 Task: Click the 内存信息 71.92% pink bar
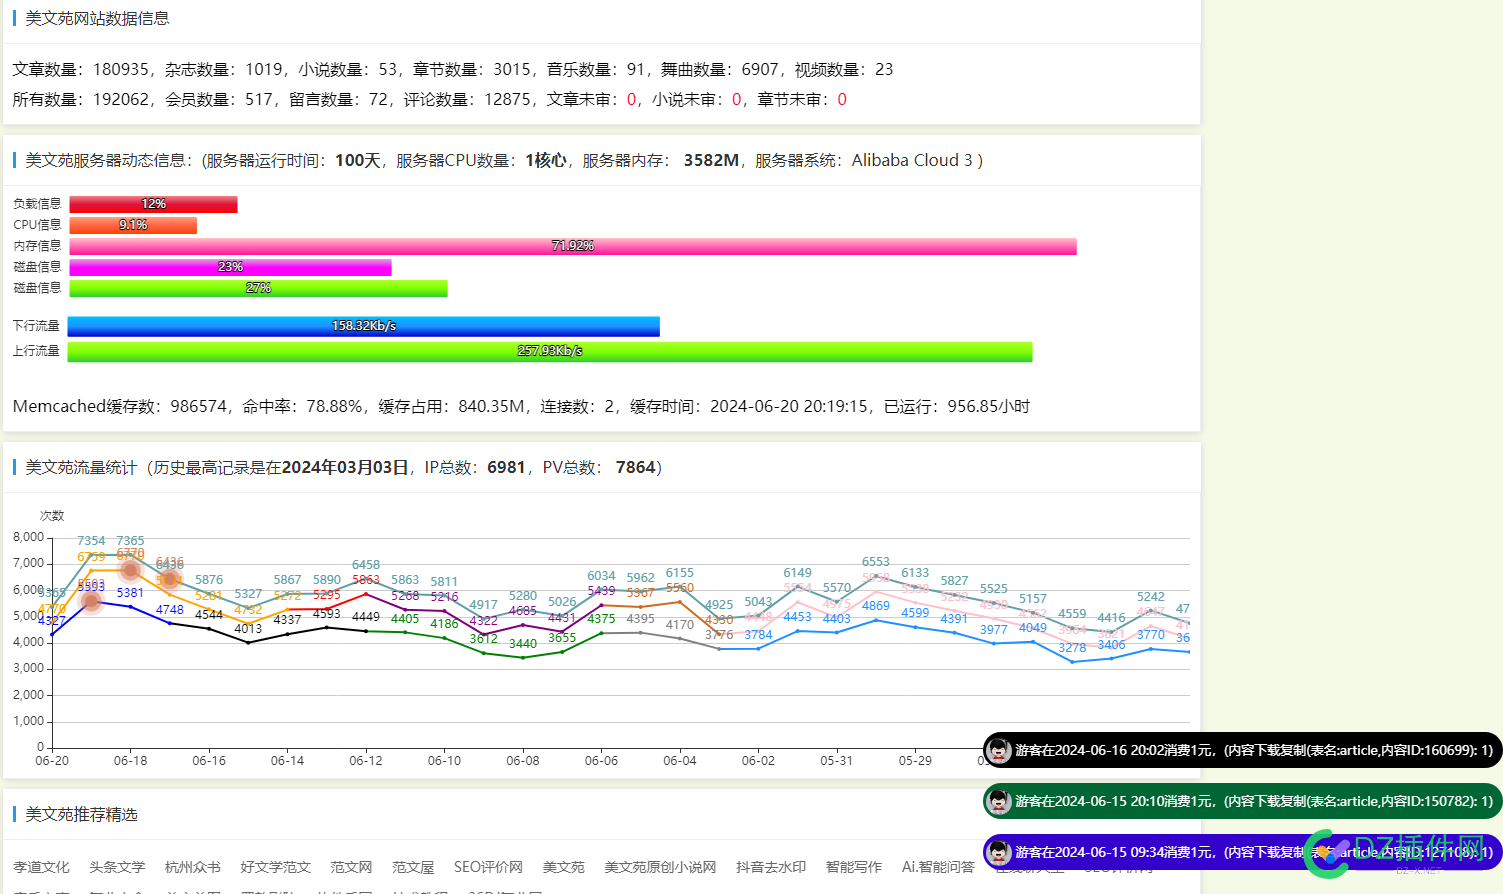[x=573, y=246]
